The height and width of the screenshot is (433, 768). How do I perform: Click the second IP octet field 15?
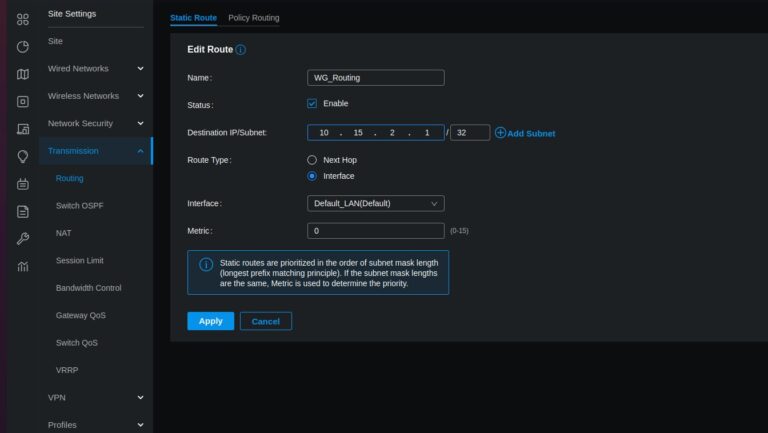pos(358,133)
